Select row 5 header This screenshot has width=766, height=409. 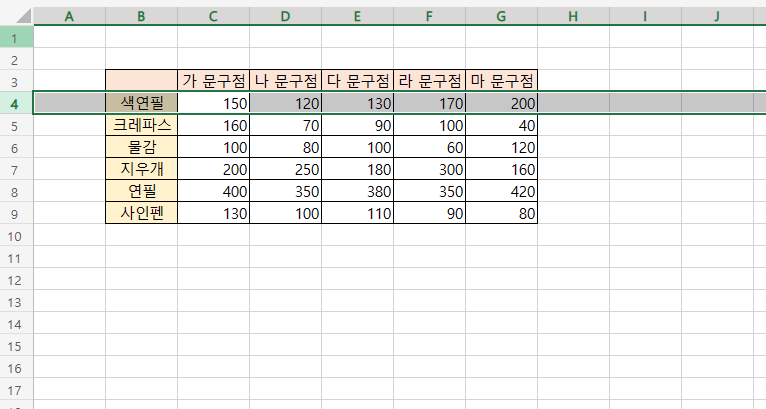(16, 126)
